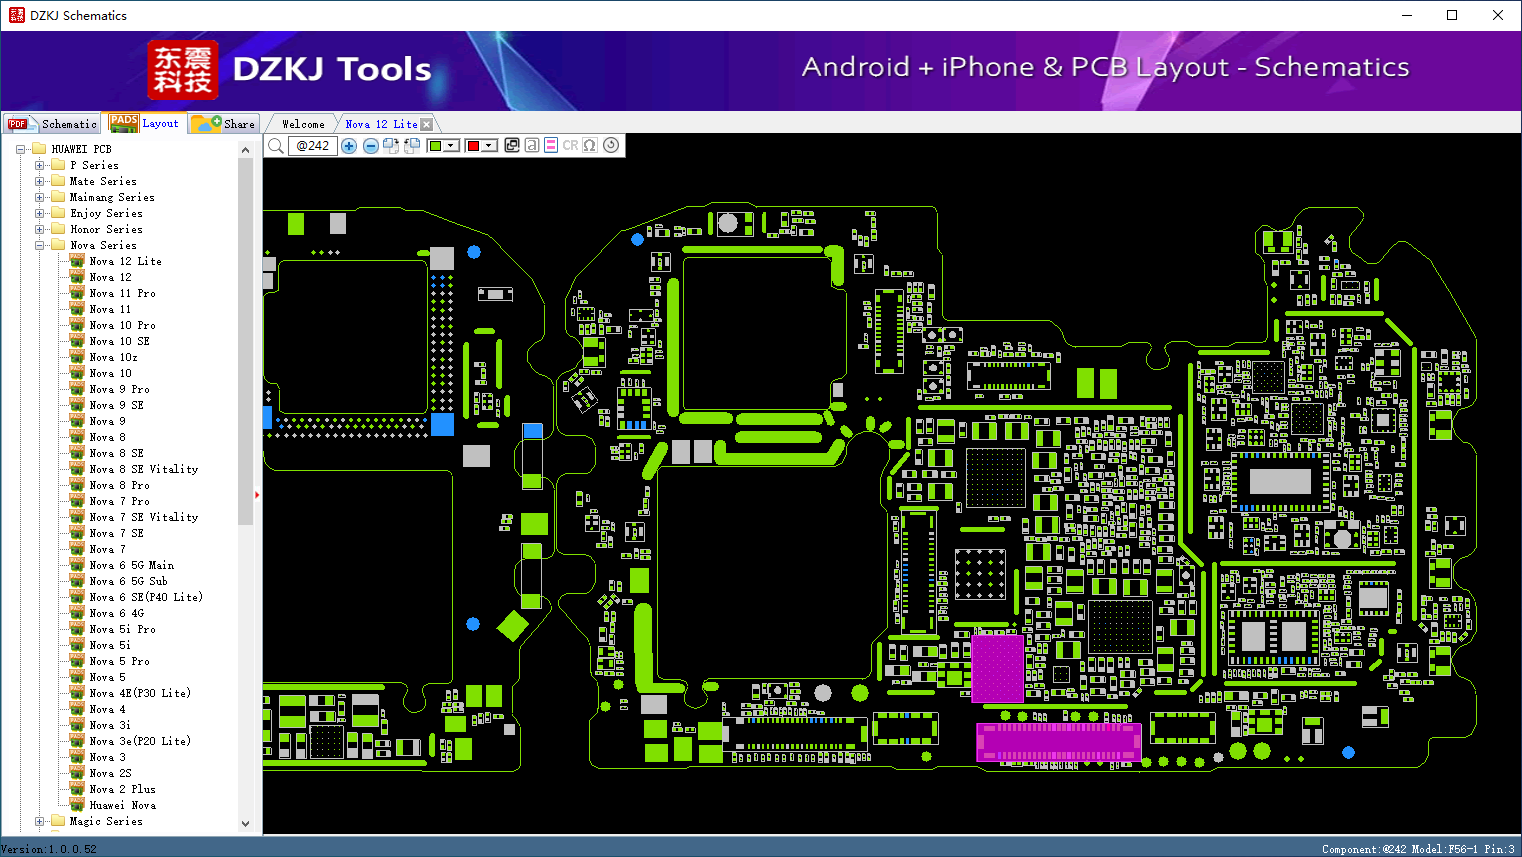Viewport: 1522px width, 857px height.
Task: Open the Huawei Nova layout file
Action: coord(122,805)
